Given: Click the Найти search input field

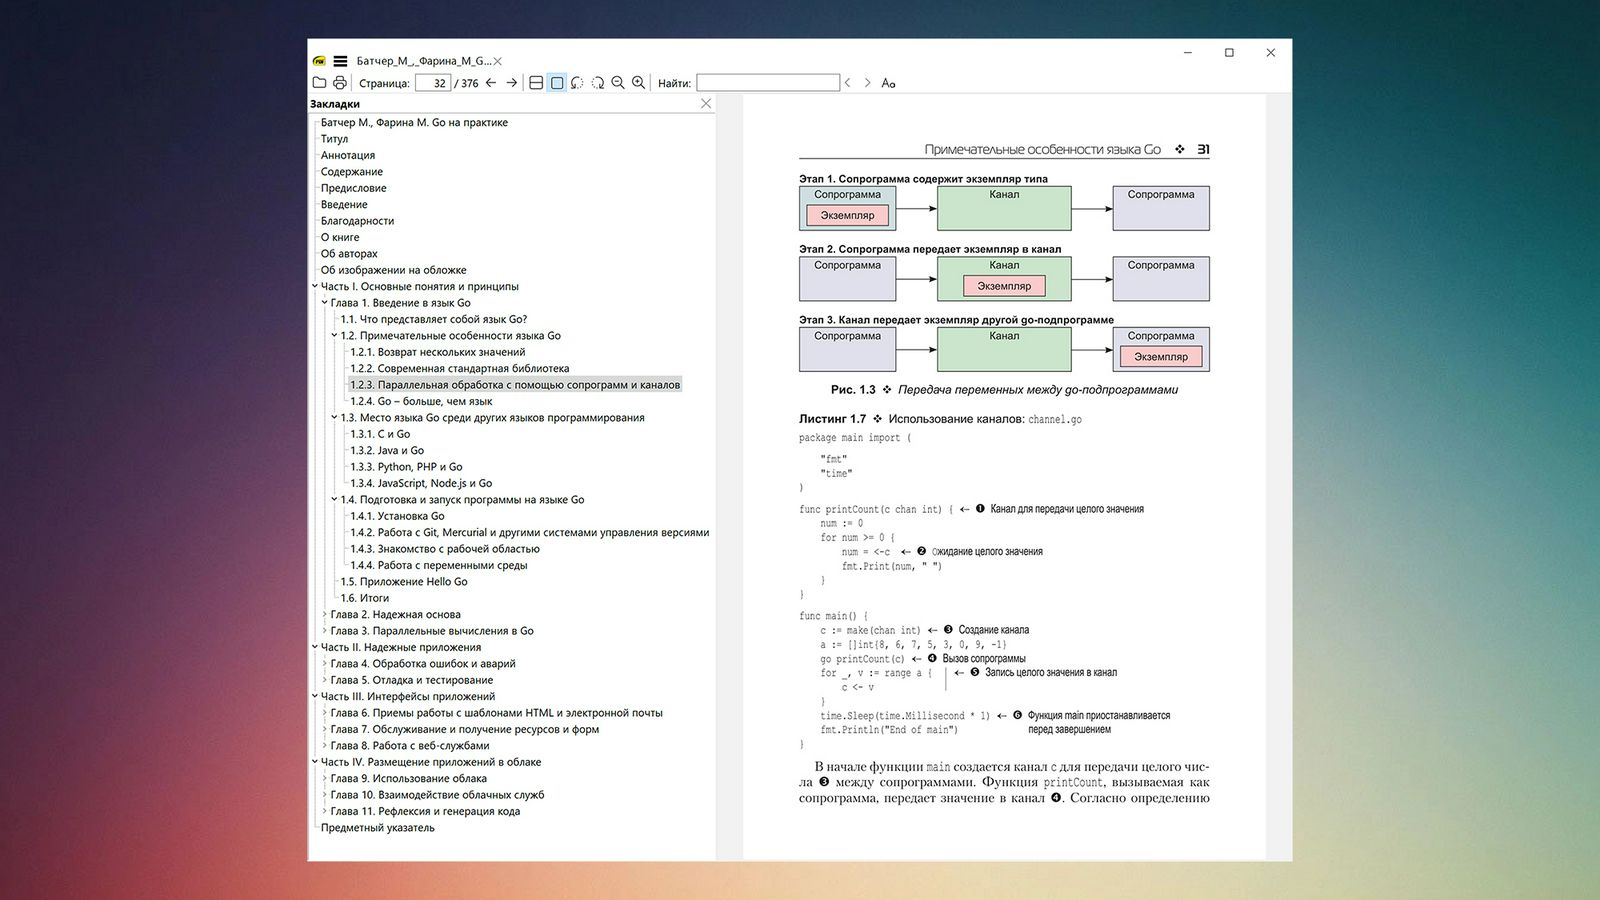Looking at the screenshot, I should [767, 83].
